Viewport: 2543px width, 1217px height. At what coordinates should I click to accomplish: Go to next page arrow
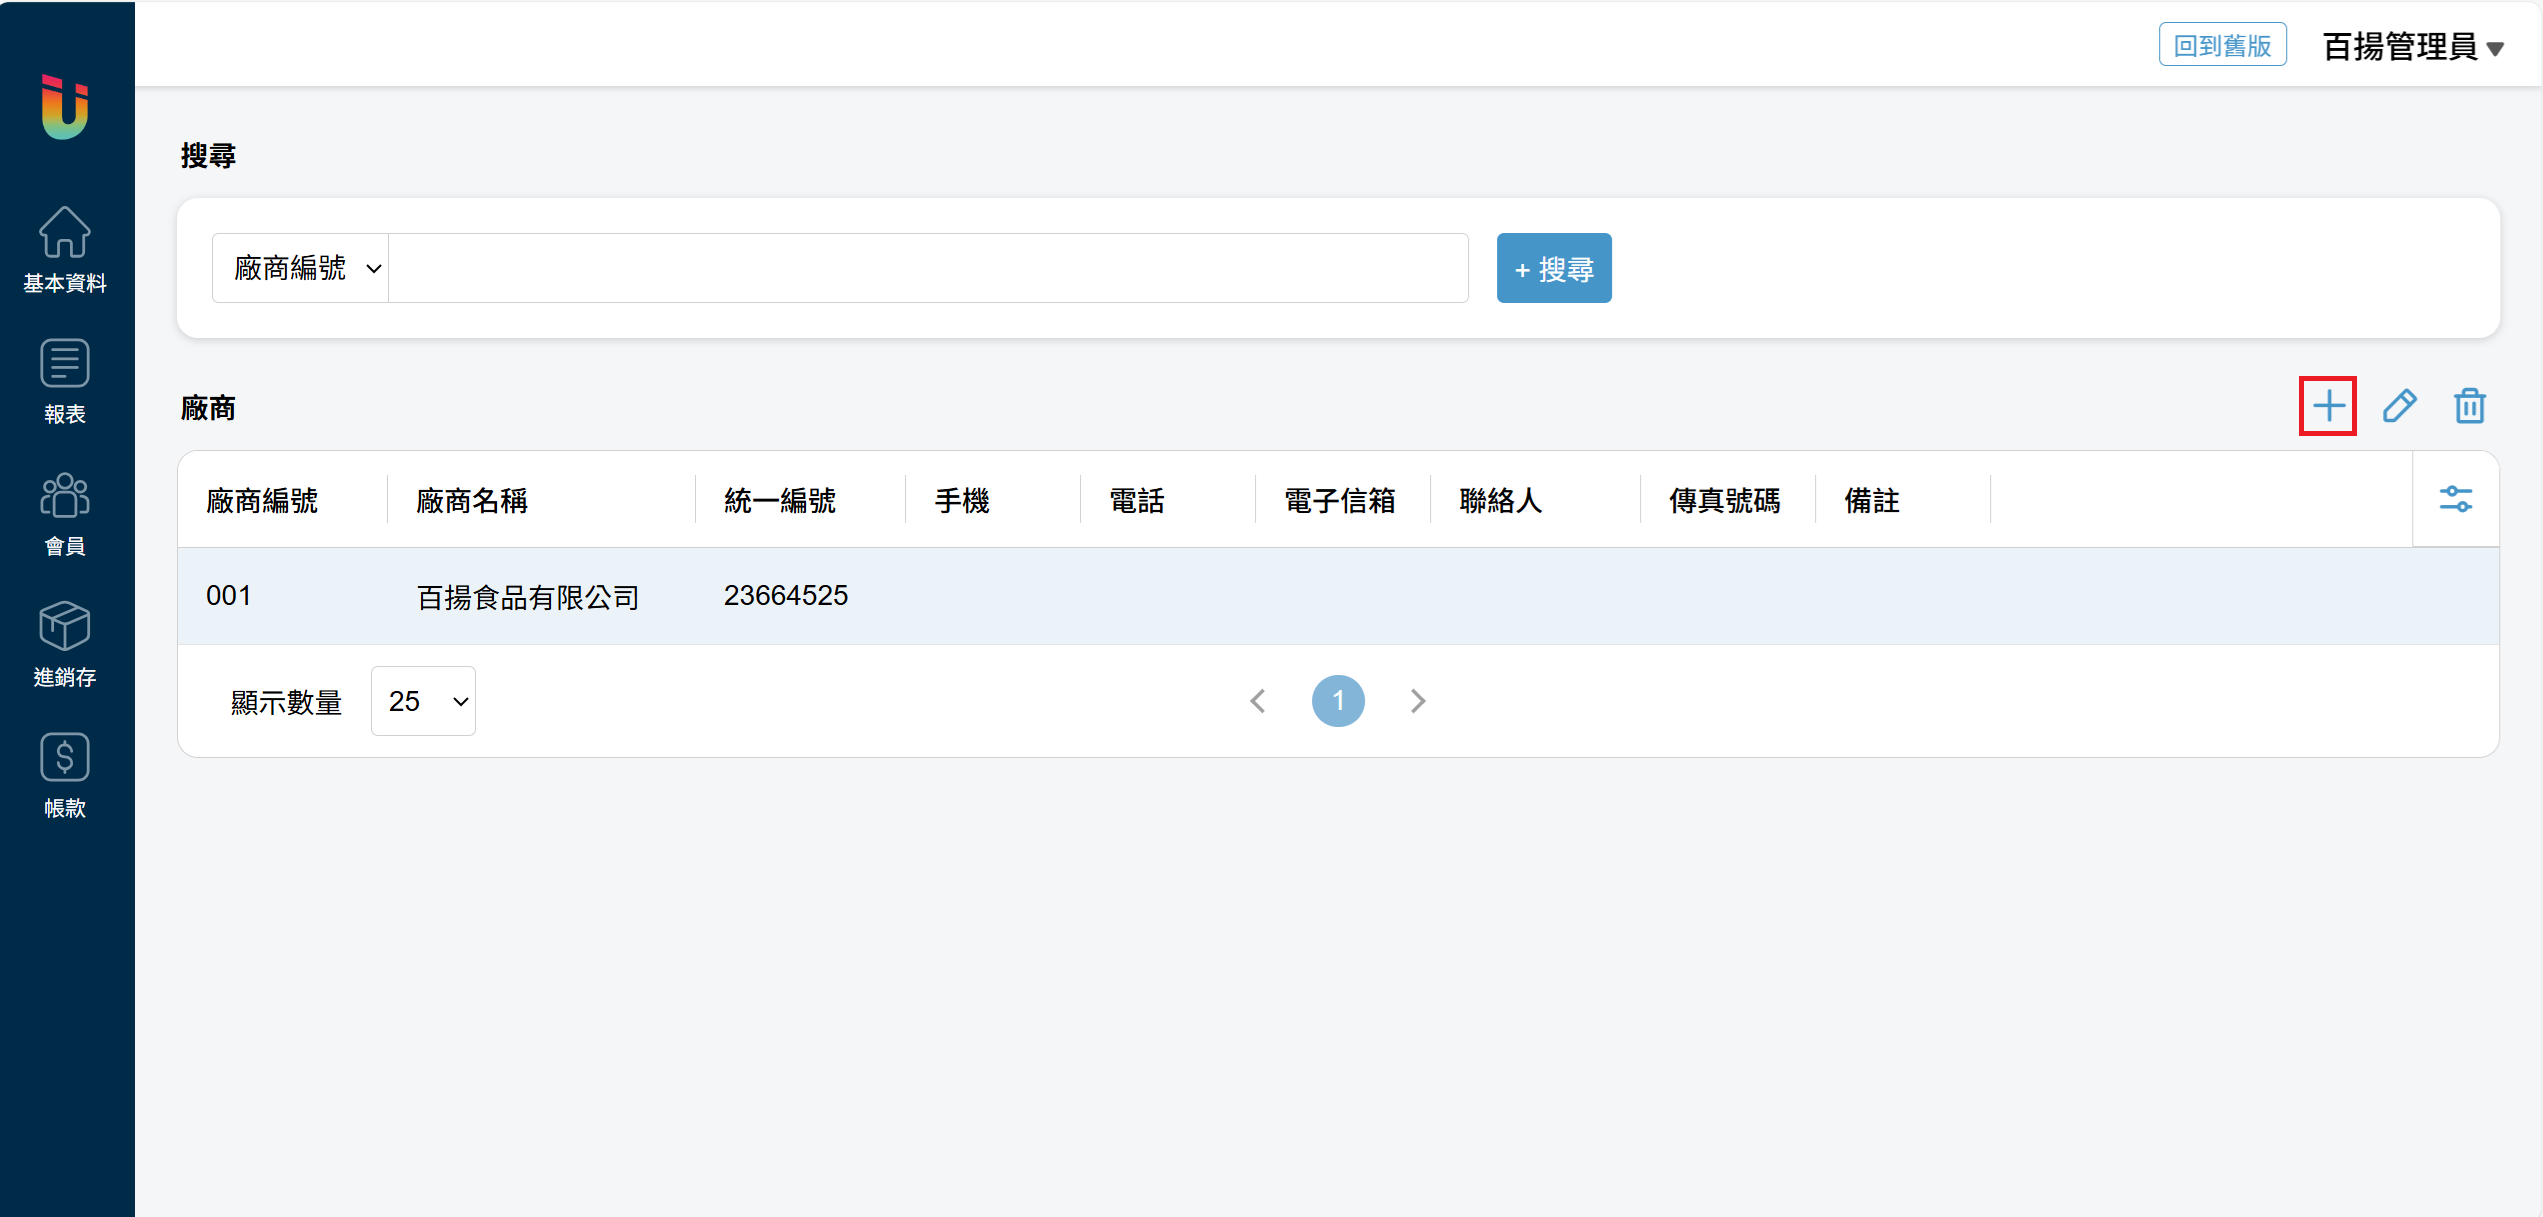click(x=1417, y=701)
